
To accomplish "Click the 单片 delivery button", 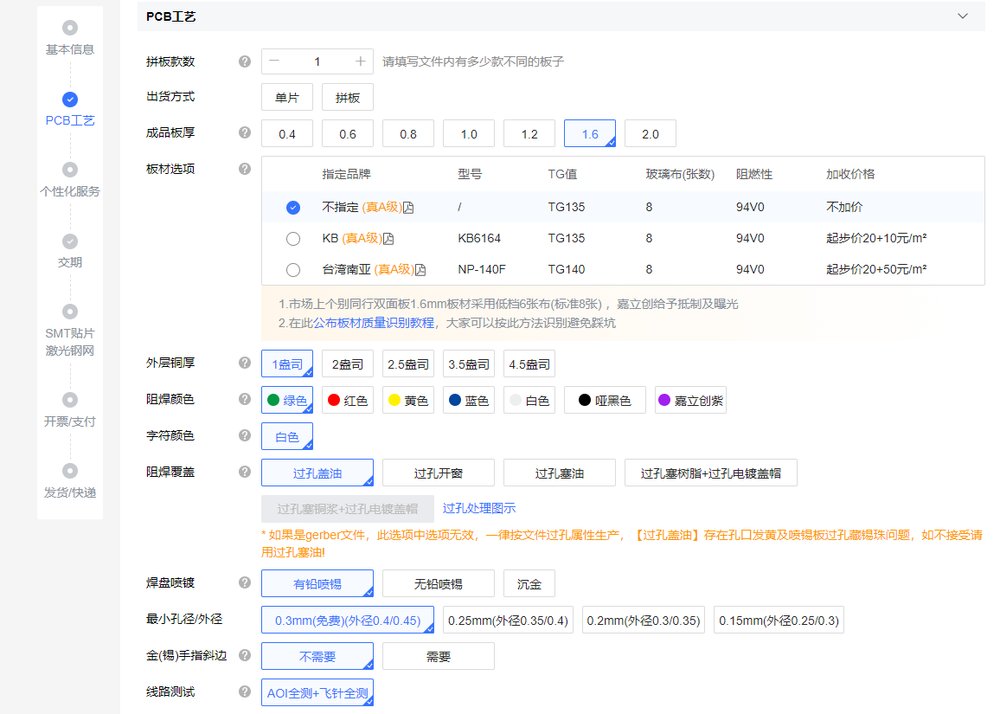I will pos(287,98).
